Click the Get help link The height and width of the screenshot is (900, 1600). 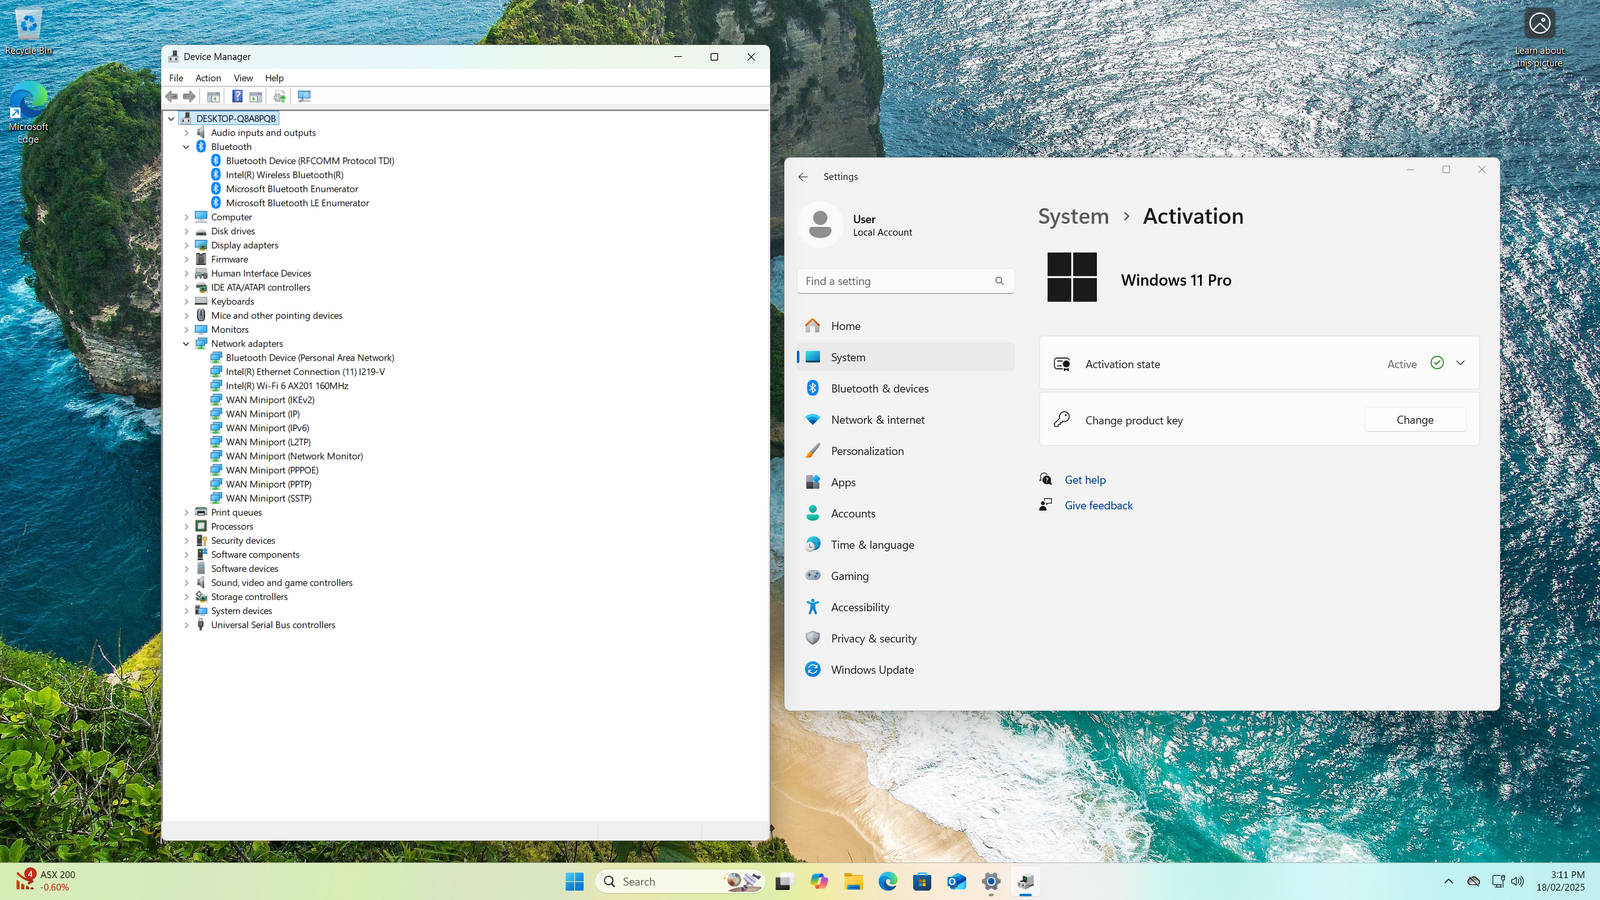pyautogui.click(x=1085, y=480)
